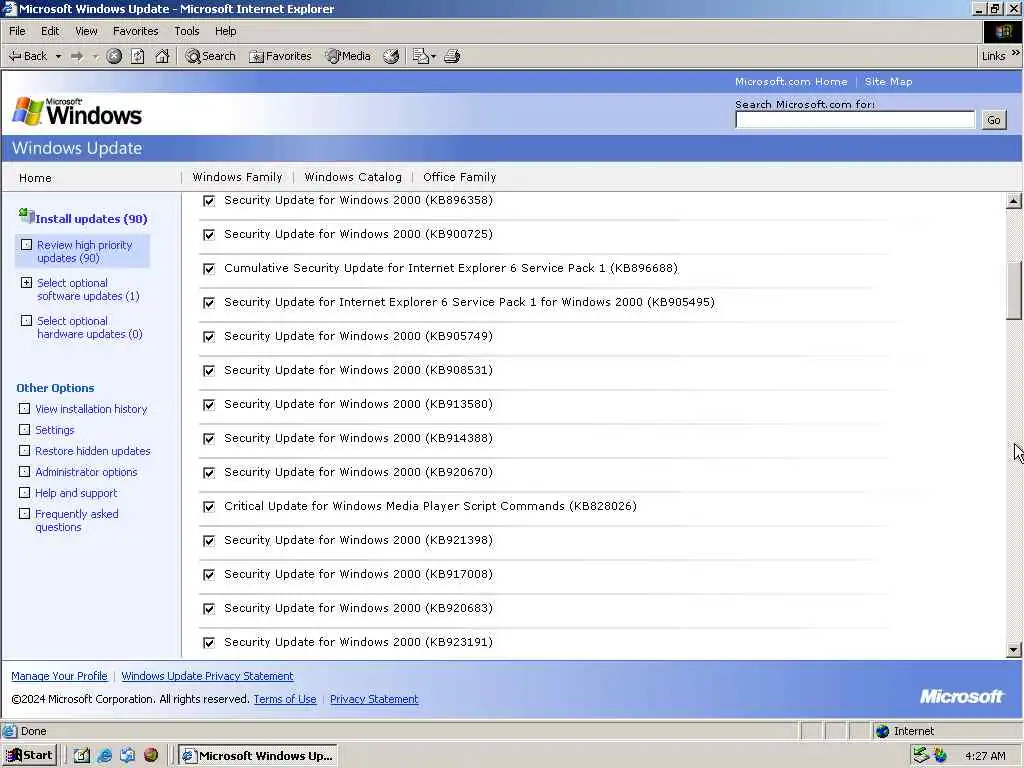This screenshot has width=1024, height=768.
Task: Click box icon beside Frequently asked questions
Action: tap(24, 514)
